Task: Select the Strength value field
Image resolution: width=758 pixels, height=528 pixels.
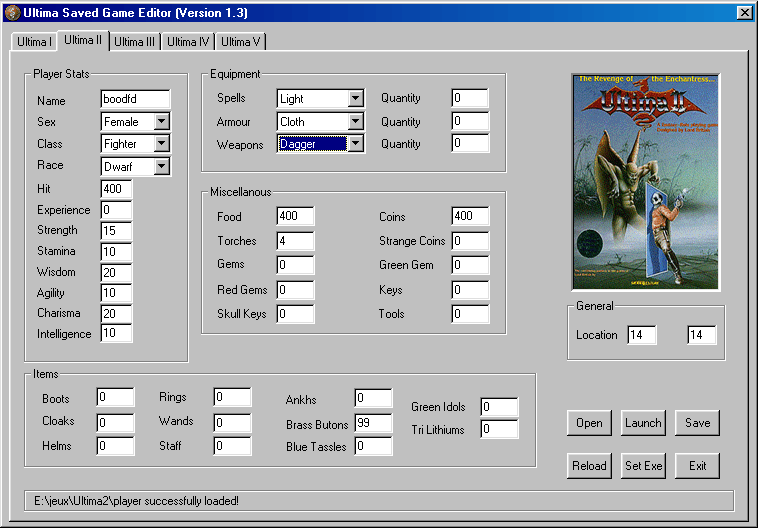Action: click(117, 231)
